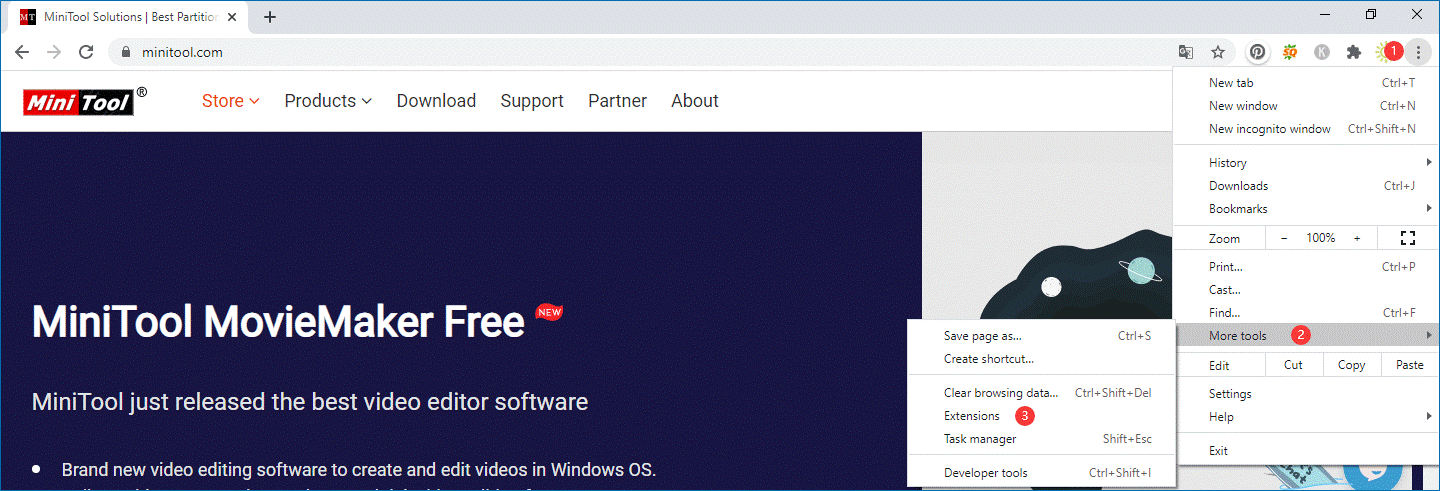Click the MiniTool logo

pos(86,100)
